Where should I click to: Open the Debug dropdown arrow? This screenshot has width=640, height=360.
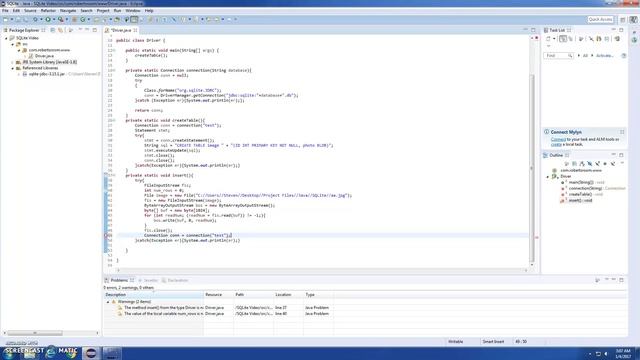point(41,19)
